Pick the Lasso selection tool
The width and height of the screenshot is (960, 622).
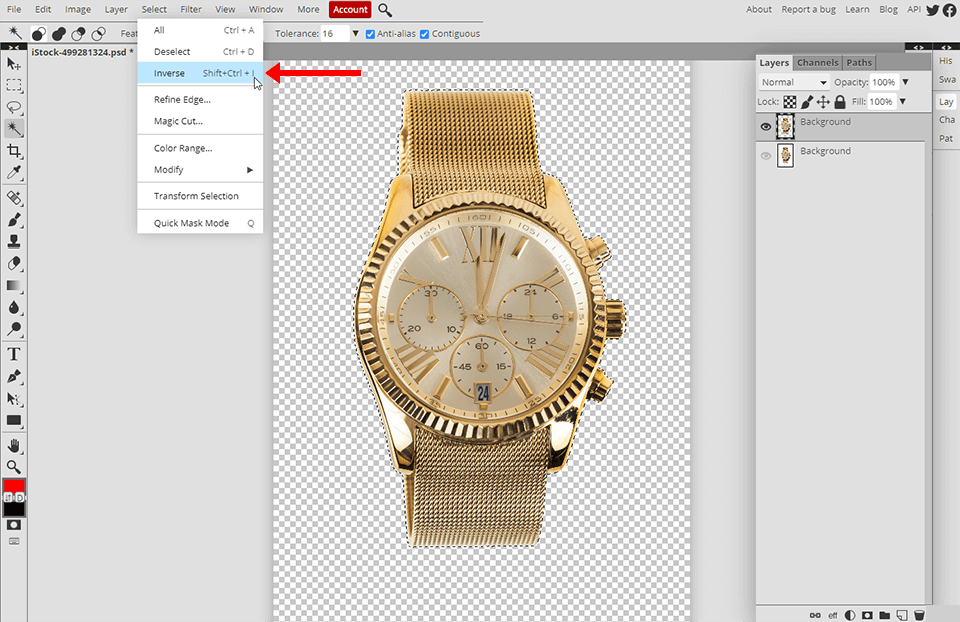(14, 107)
